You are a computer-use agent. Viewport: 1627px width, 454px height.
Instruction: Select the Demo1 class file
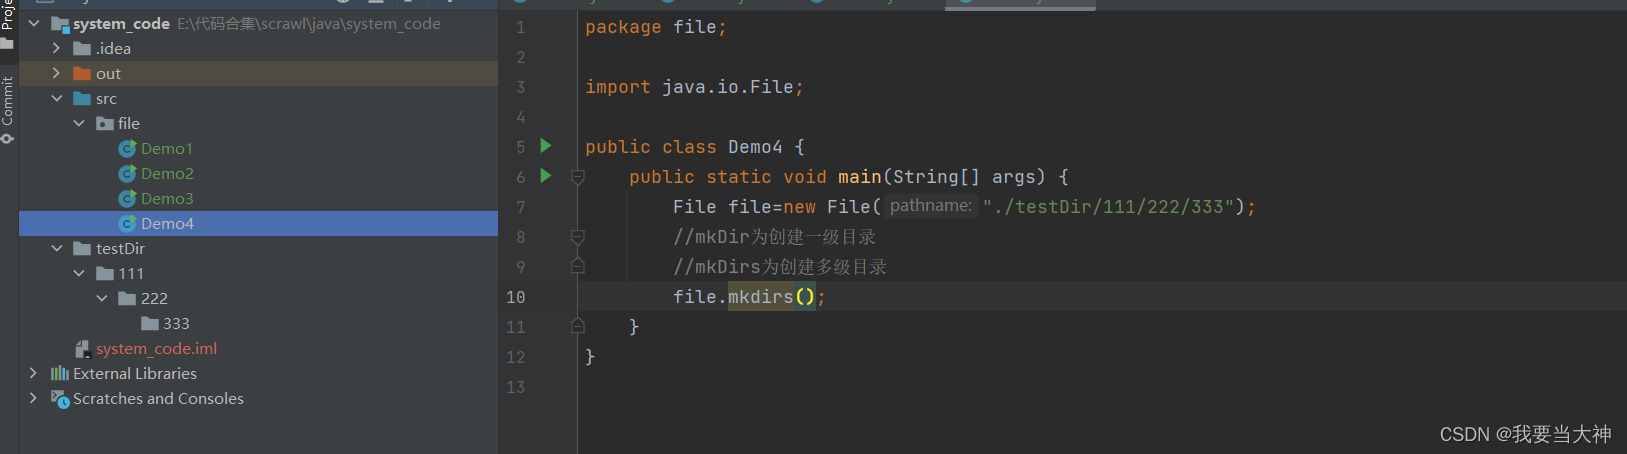(x=166, y=148)
